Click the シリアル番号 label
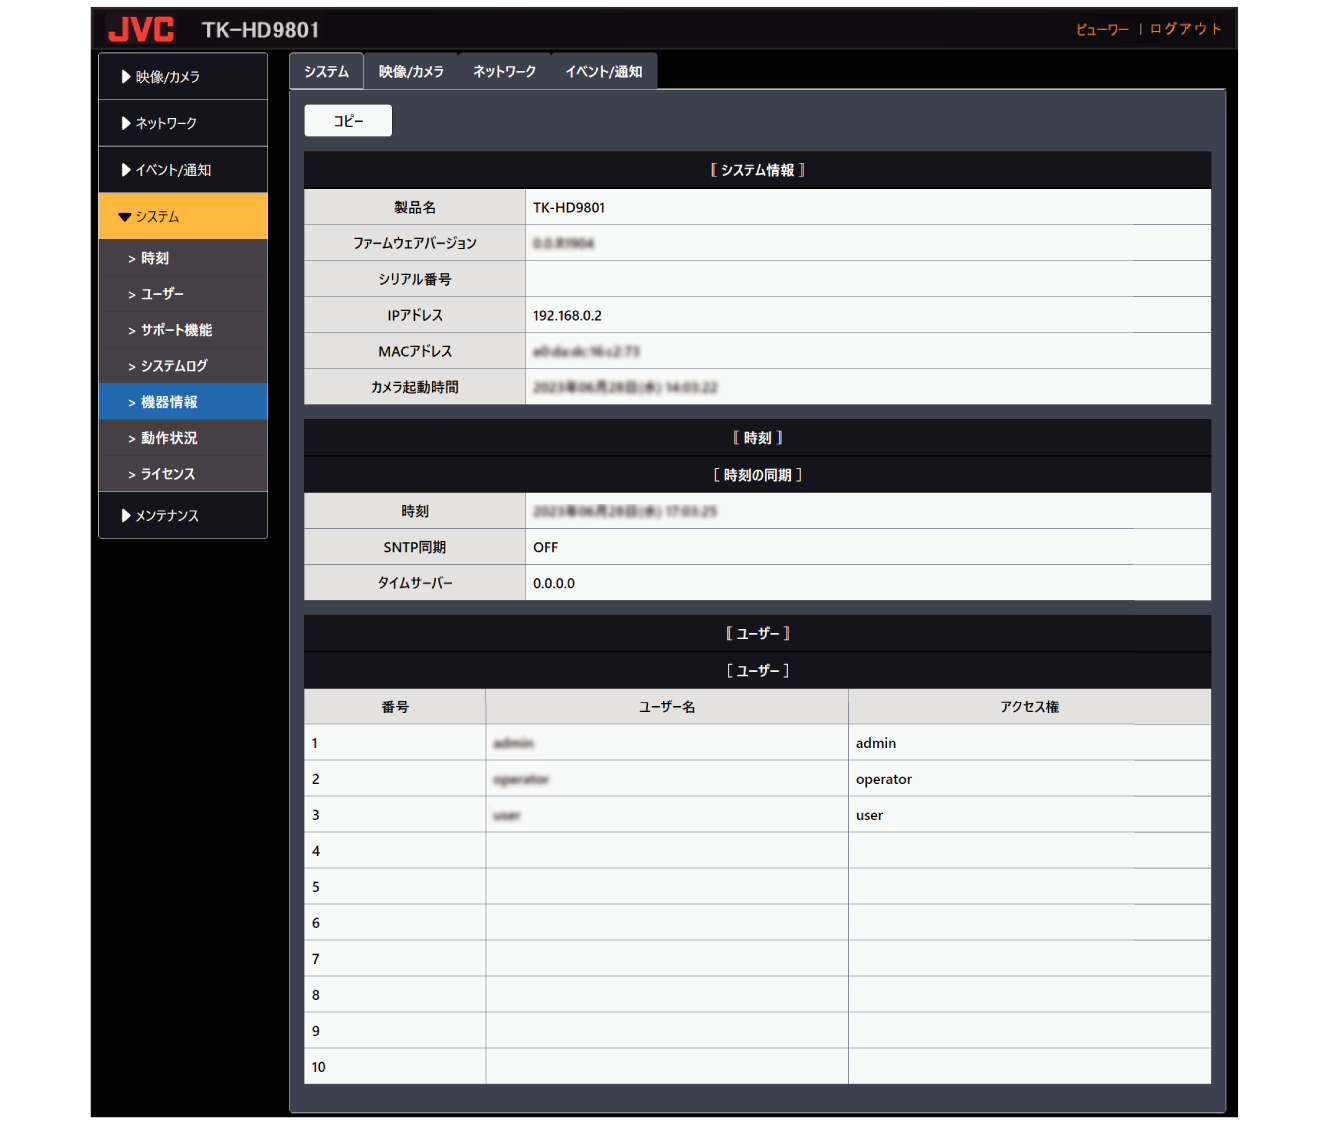Viewport: 1328px width, 1125px height. (x=415, y=279)
